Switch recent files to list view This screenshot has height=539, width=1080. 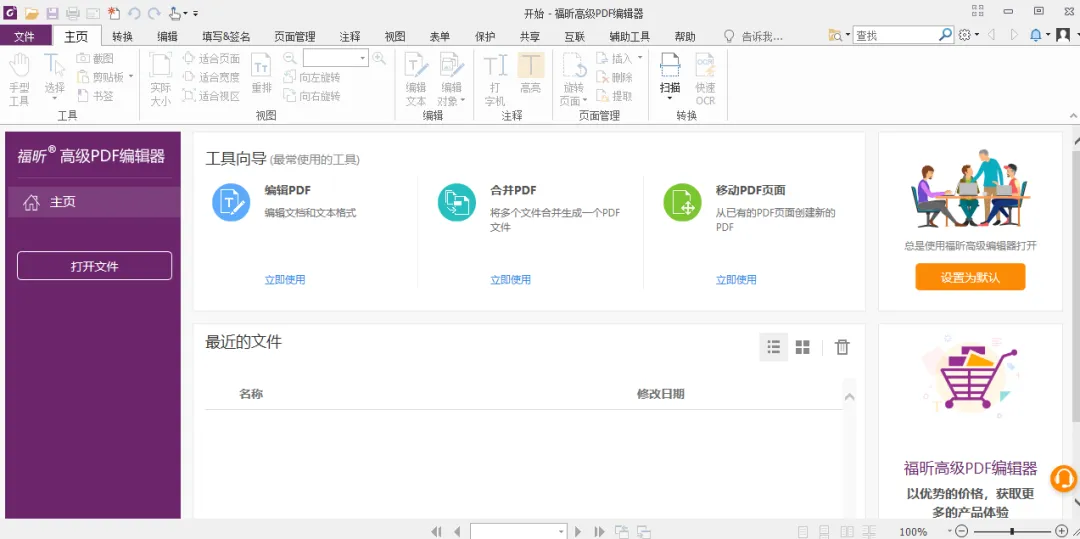[x=773, y=347]
